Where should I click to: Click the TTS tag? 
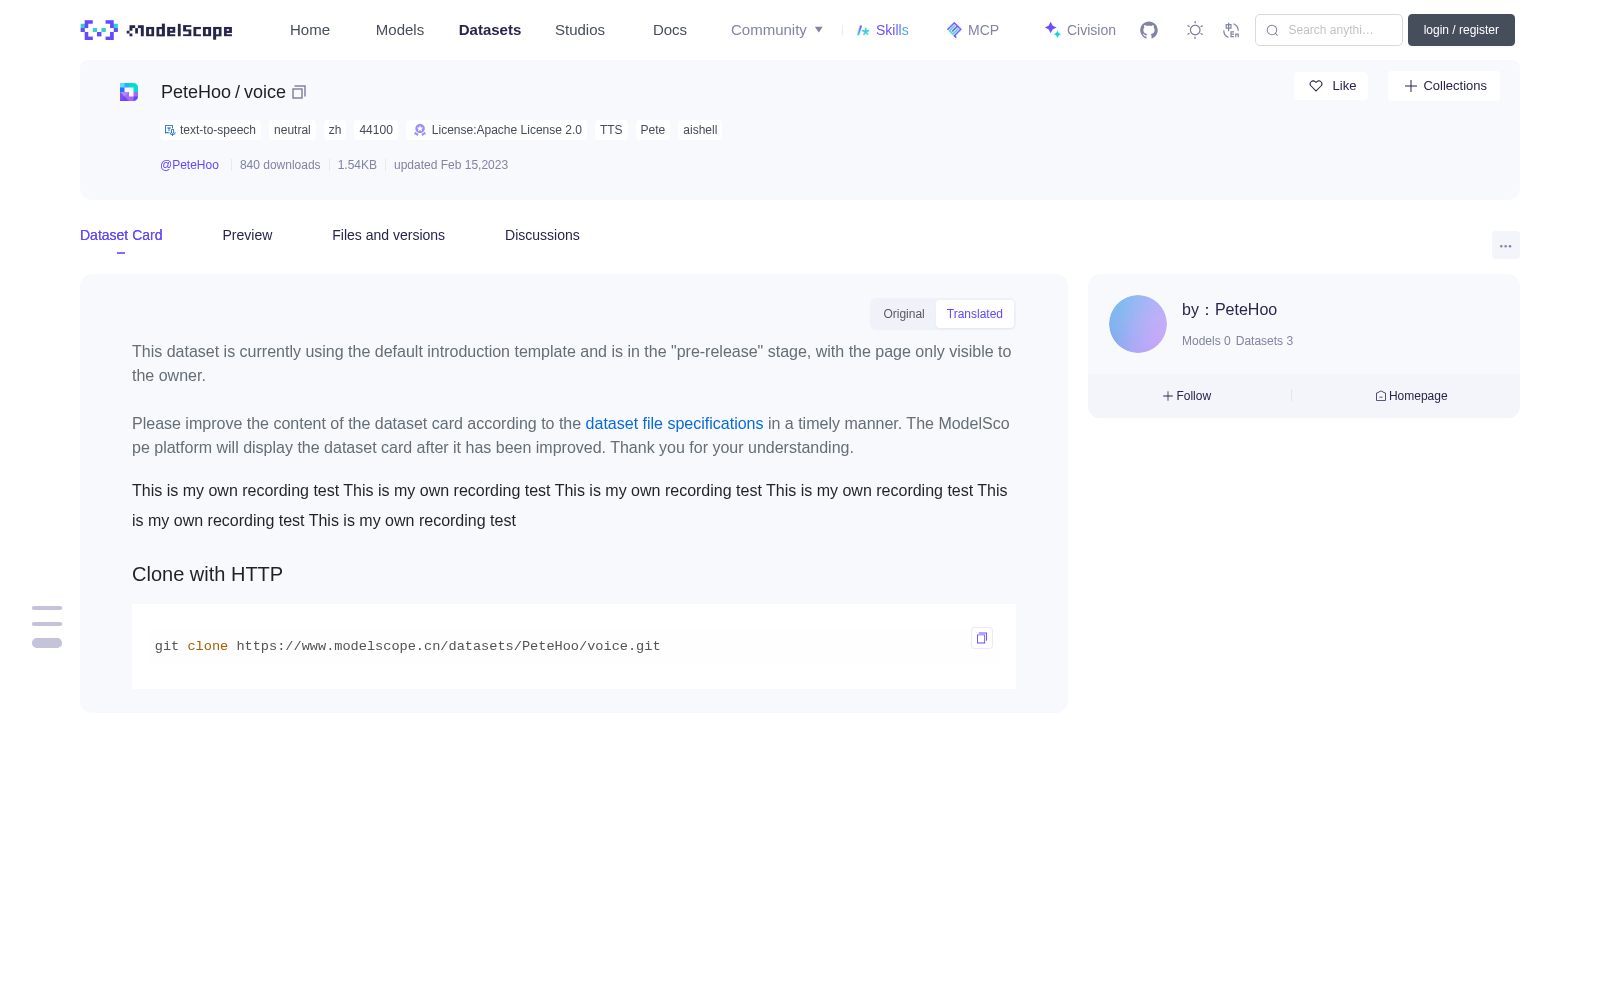(611, 130)
